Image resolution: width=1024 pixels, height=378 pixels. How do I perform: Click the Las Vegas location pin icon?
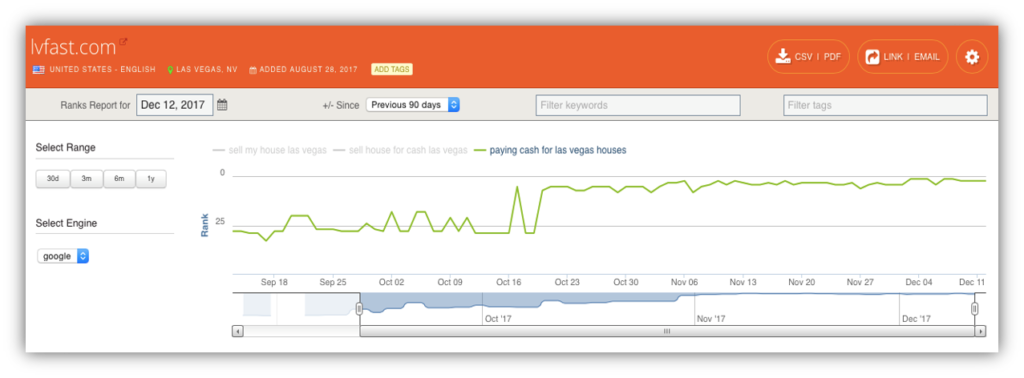click(x=170, y=70)
